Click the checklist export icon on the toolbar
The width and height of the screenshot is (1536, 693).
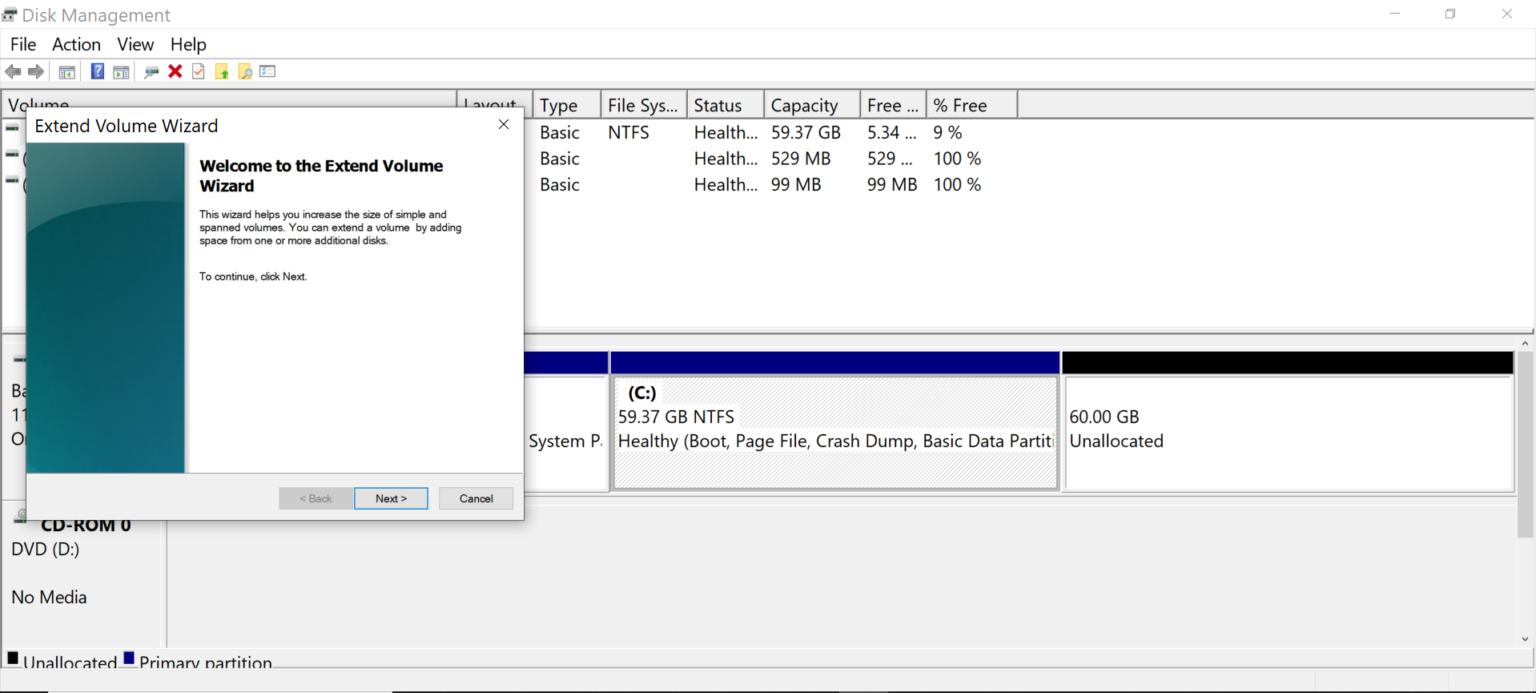(x=266, y=71)
